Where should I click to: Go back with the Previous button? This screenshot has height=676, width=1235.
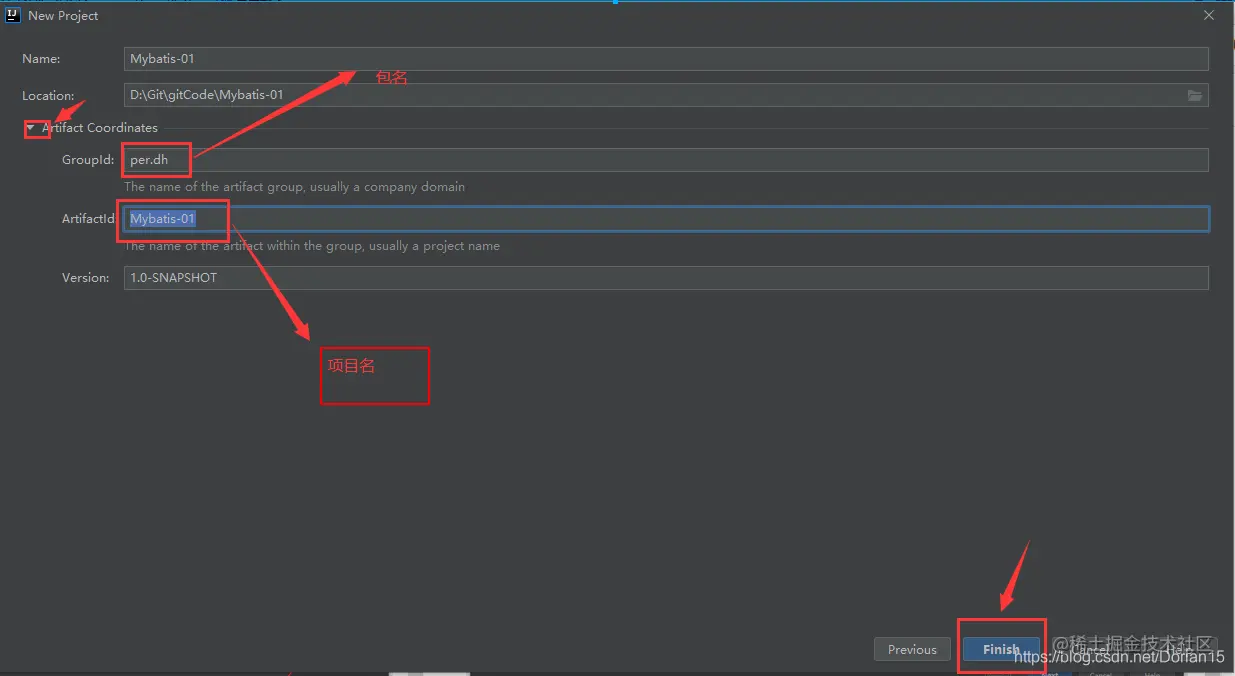point(912,649)
